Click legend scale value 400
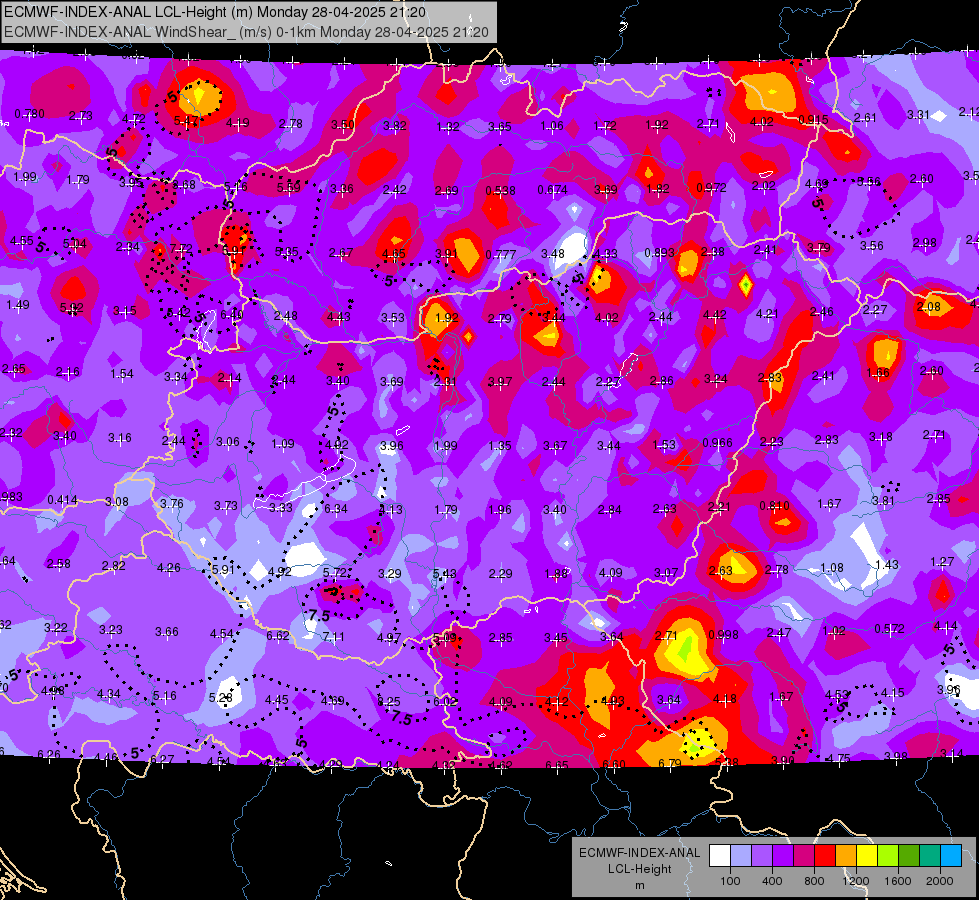The width and height of the screenshot is (979, 900). [x=772, y=881]
